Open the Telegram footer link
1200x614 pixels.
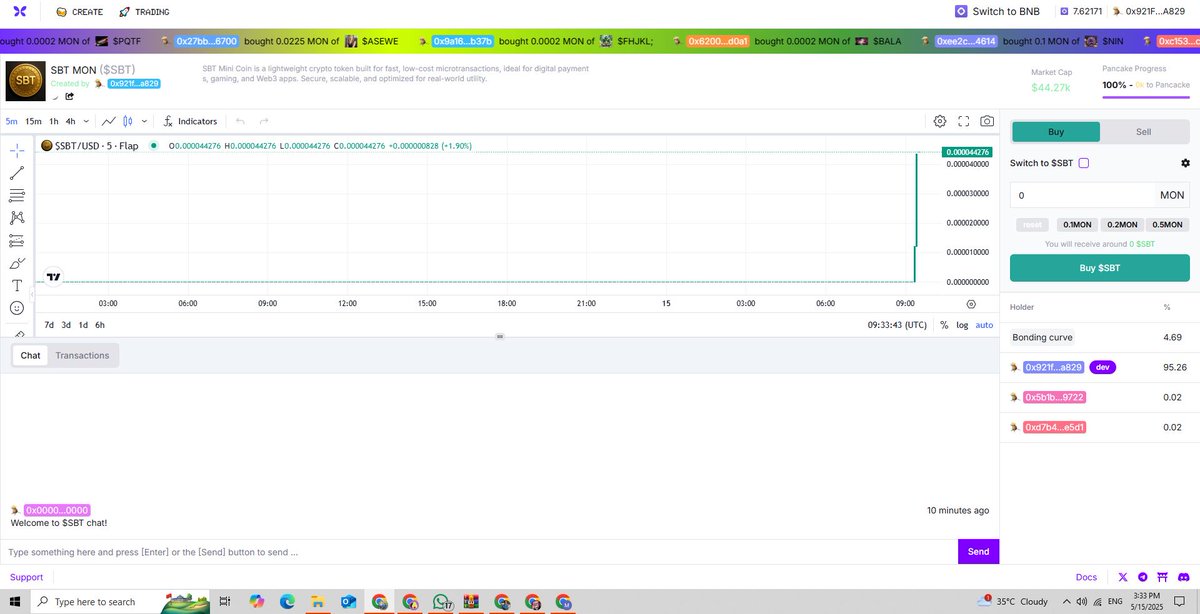(x=1143, y=577)
